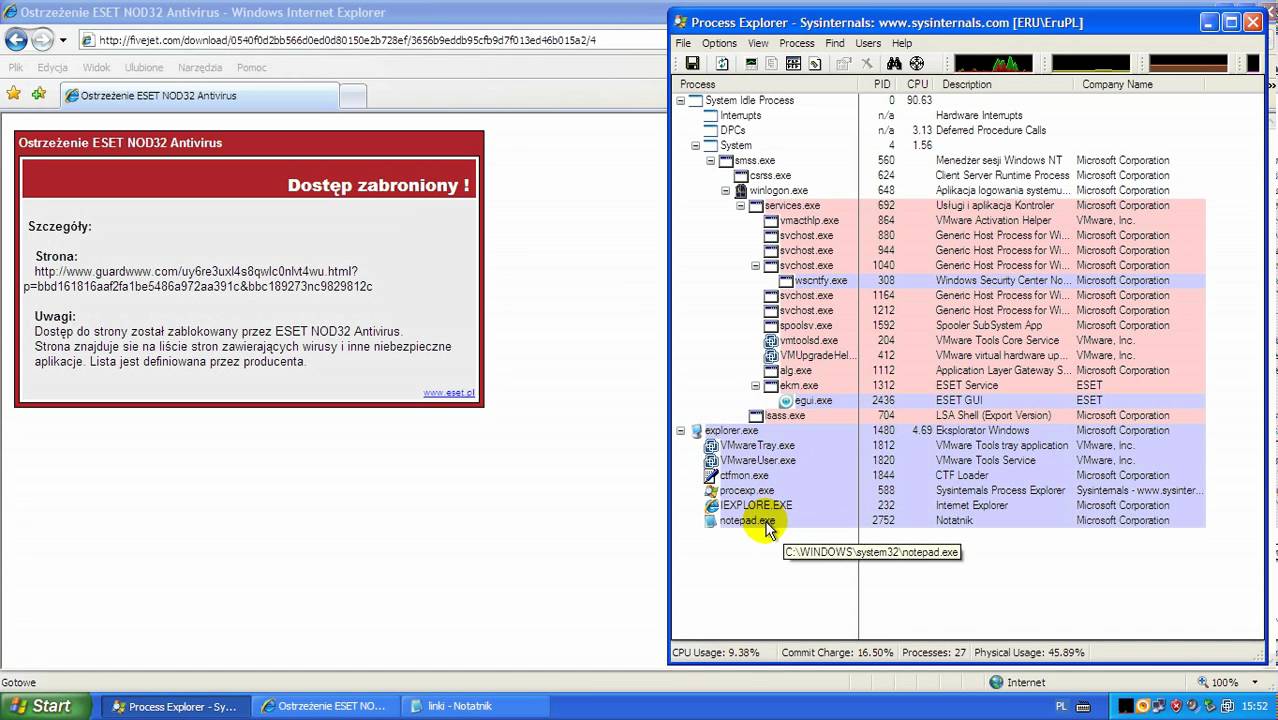
Task: Collapse the System Idle Process tree node
Action: pos(681,100)
